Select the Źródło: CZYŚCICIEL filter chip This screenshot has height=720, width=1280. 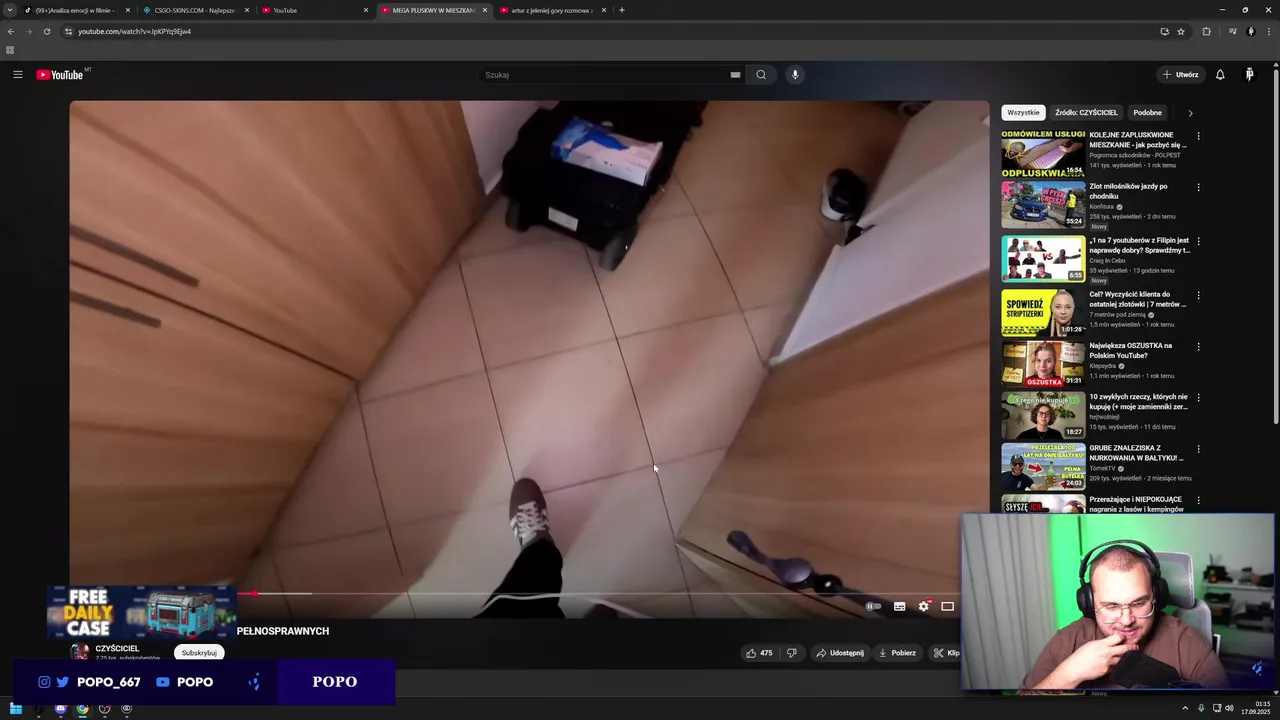1086,113
